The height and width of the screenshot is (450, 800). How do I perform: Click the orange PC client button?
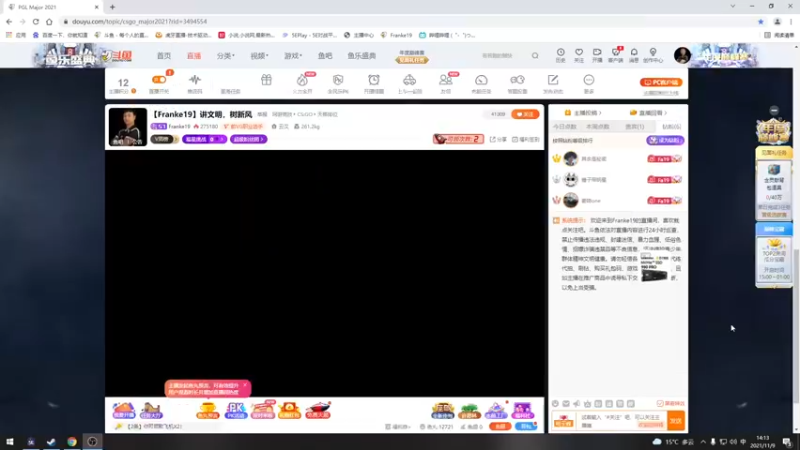(x=661, y=82)
